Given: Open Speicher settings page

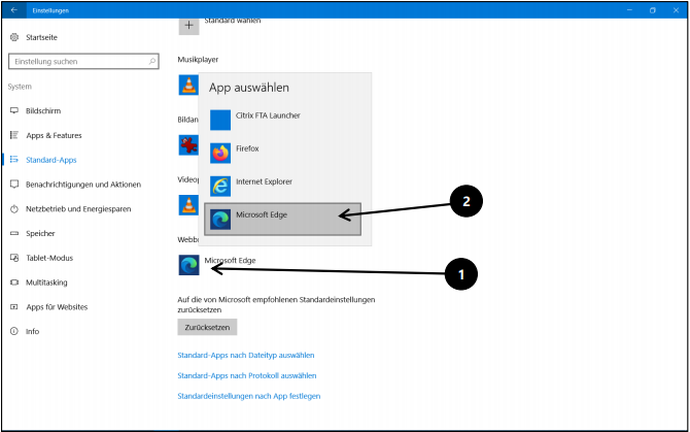Looking at the screenshot, I should [41, 232].
